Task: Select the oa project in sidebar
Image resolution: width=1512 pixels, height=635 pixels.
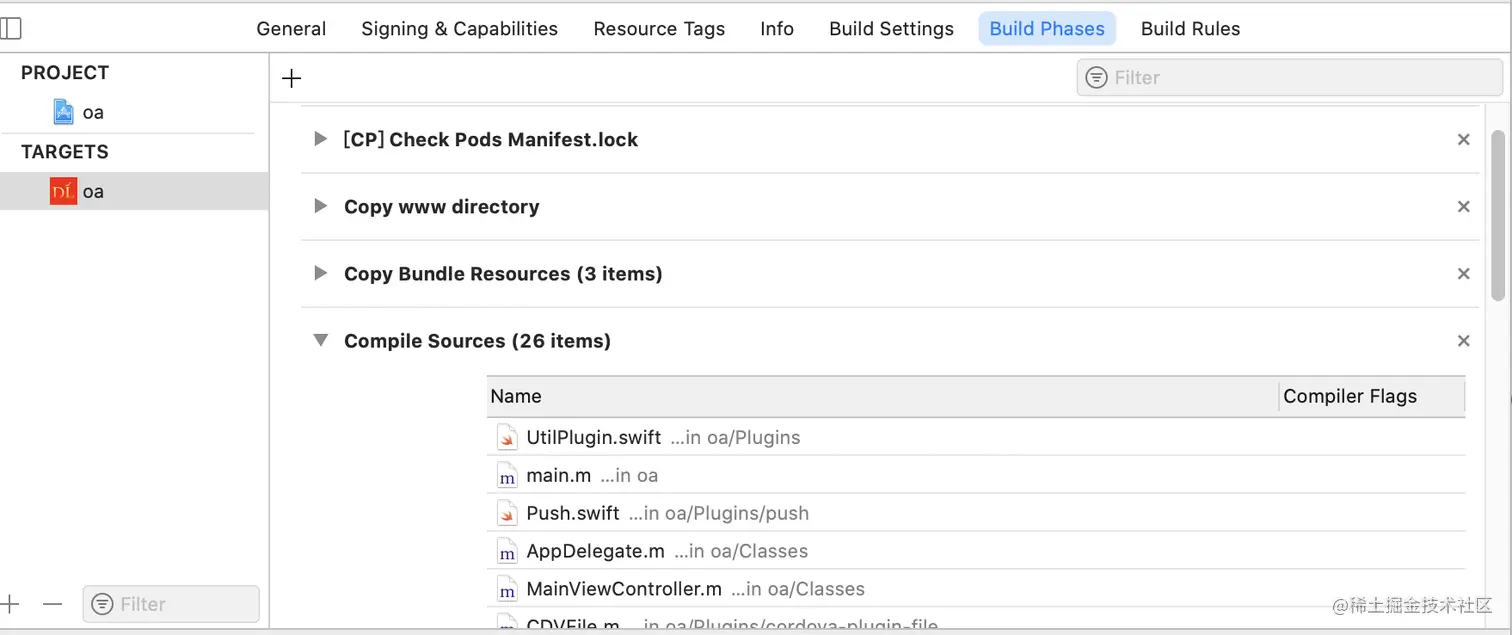Action: pos(92,112)
